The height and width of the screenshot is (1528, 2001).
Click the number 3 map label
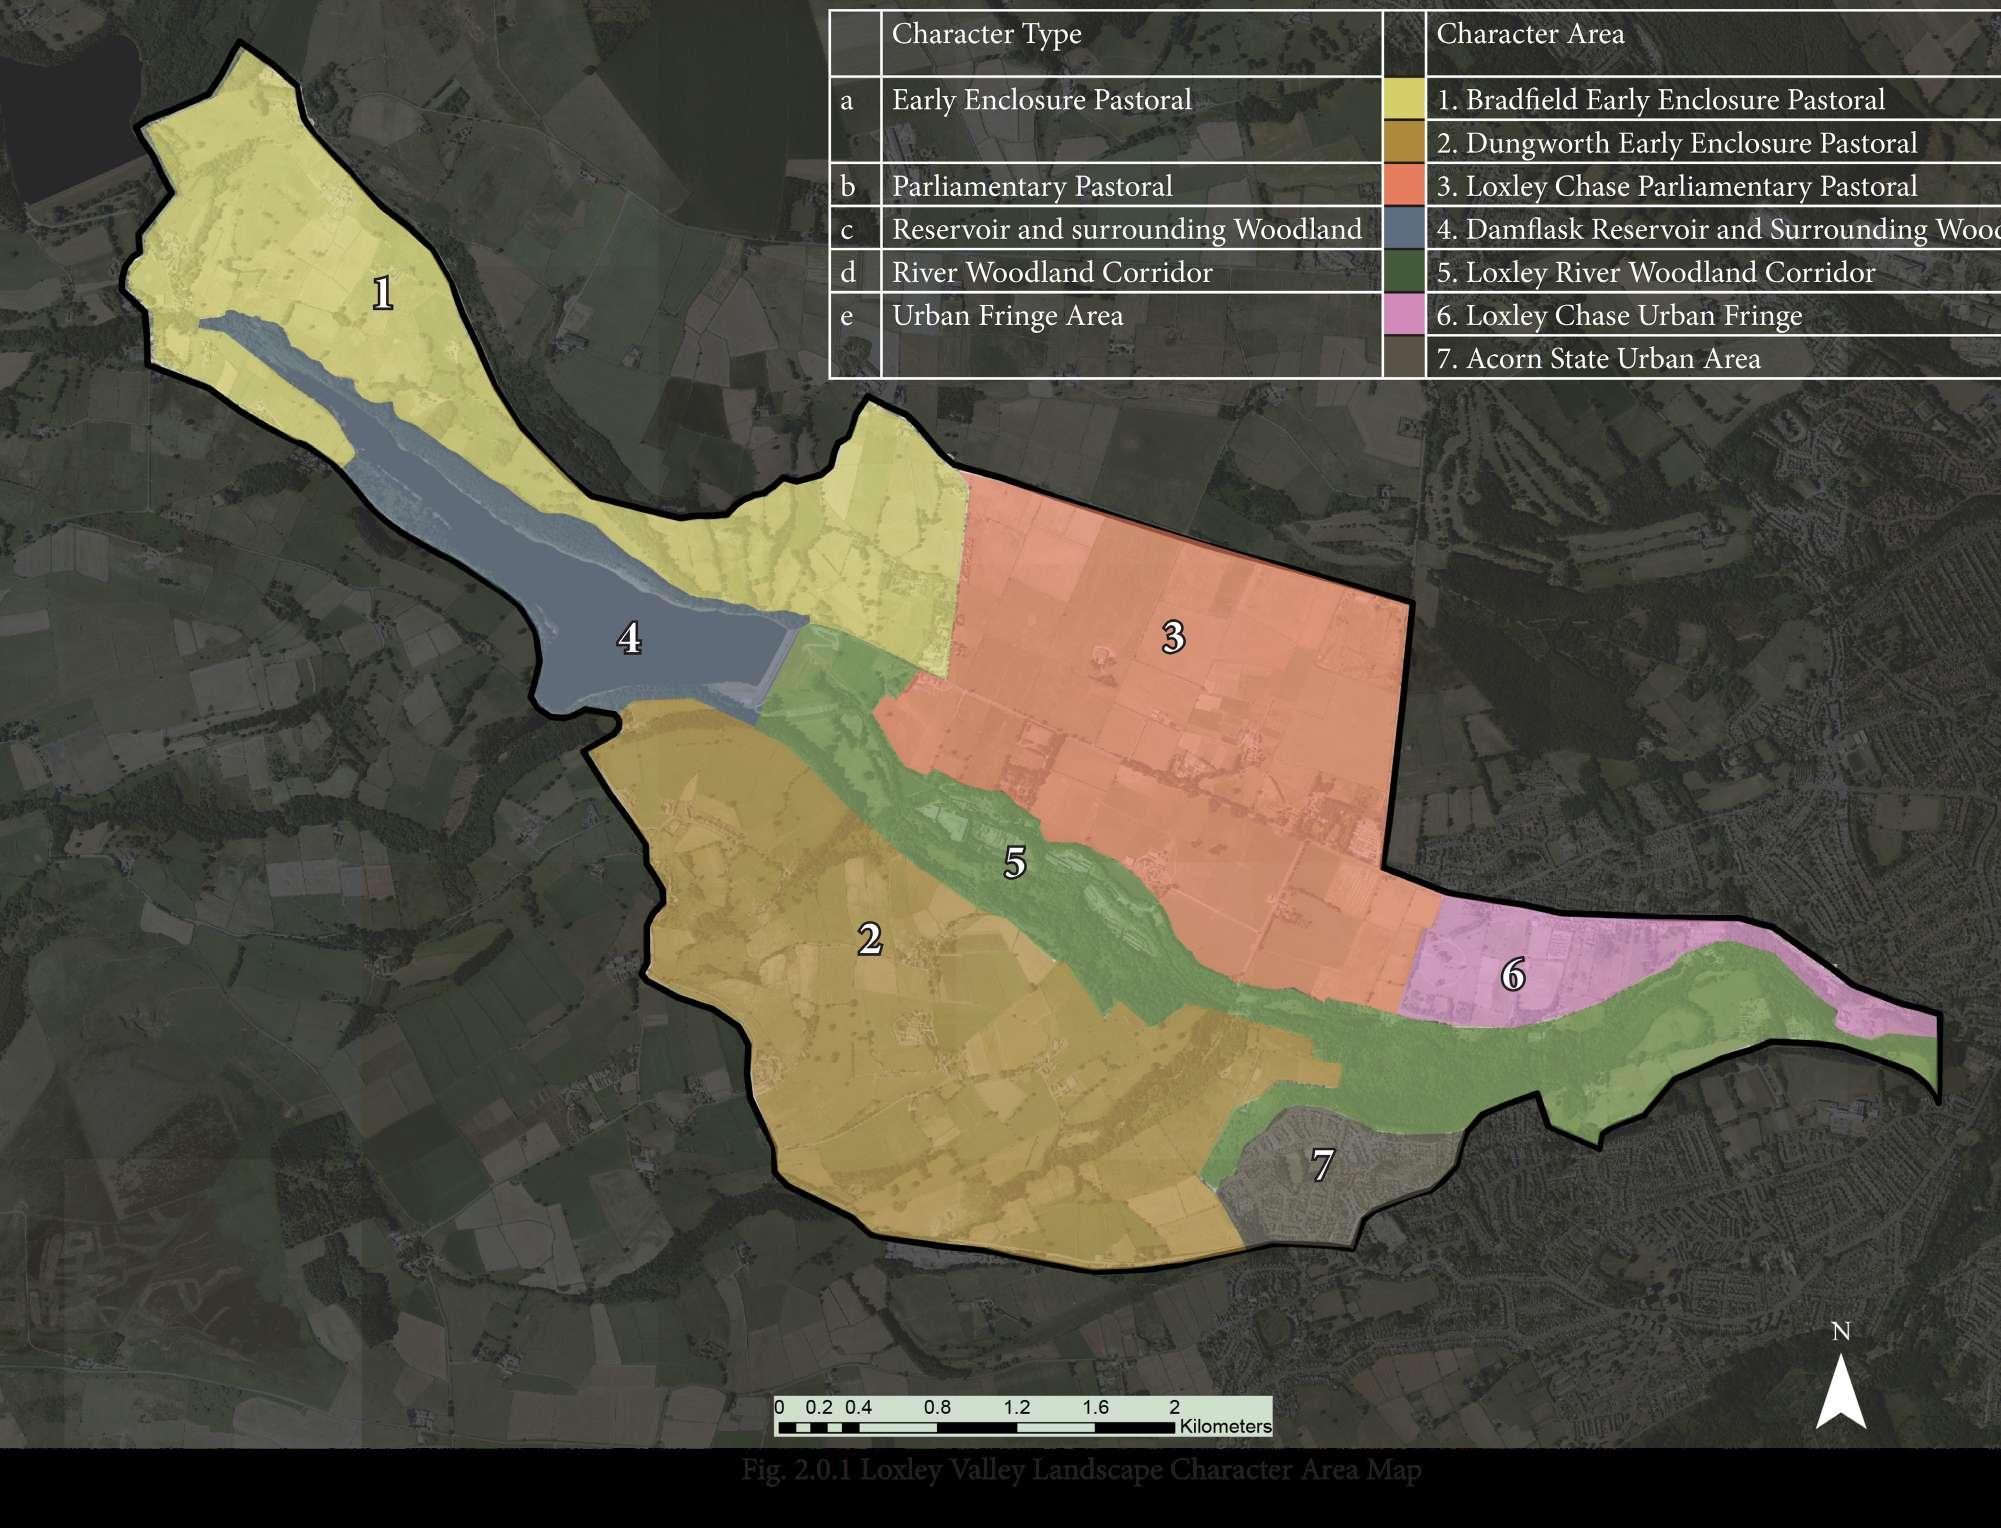1173,637
